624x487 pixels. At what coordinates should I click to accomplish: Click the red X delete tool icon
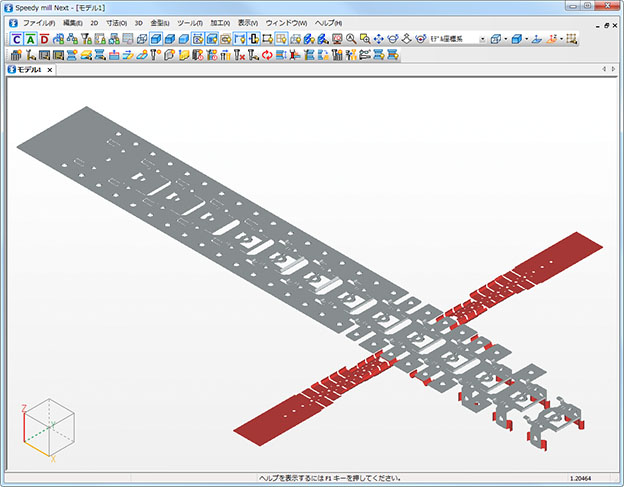[x=240, y=55]
